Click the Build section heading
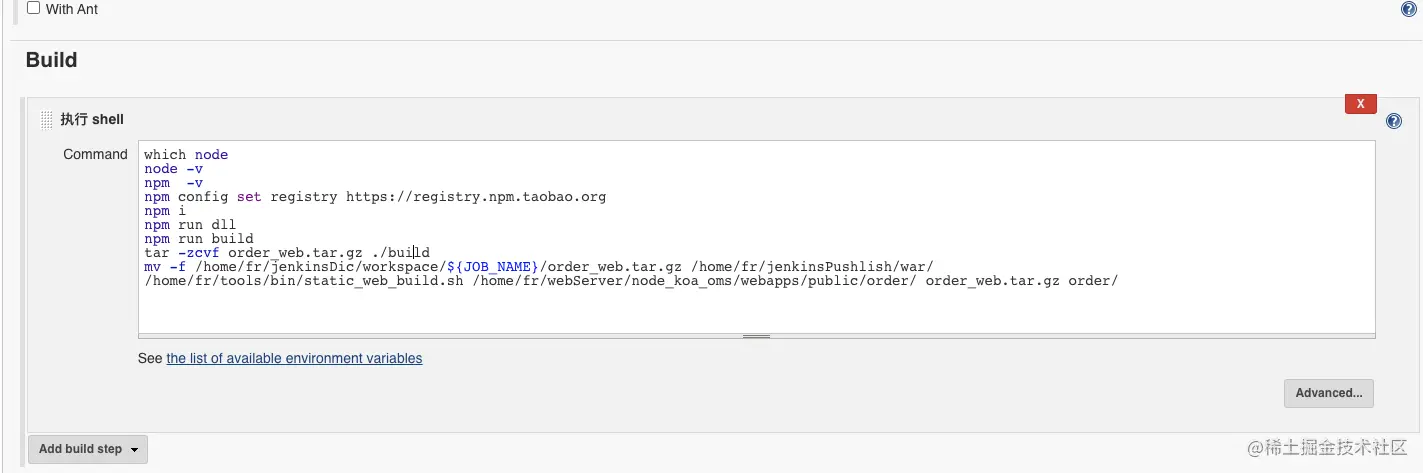Viewport: 1423px width, 473px height. click(x=51, y=60)
